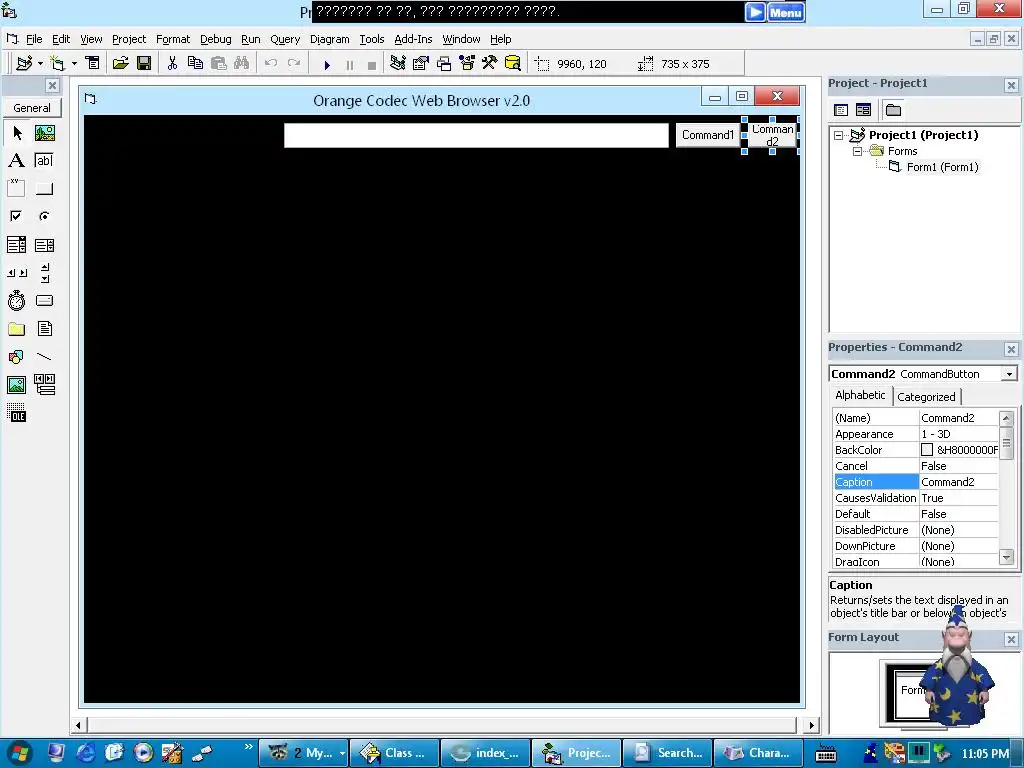The image size is (1024, 768).
Task: Select the Image control tool
Action: pyautogui.click(x=17, y=385)
